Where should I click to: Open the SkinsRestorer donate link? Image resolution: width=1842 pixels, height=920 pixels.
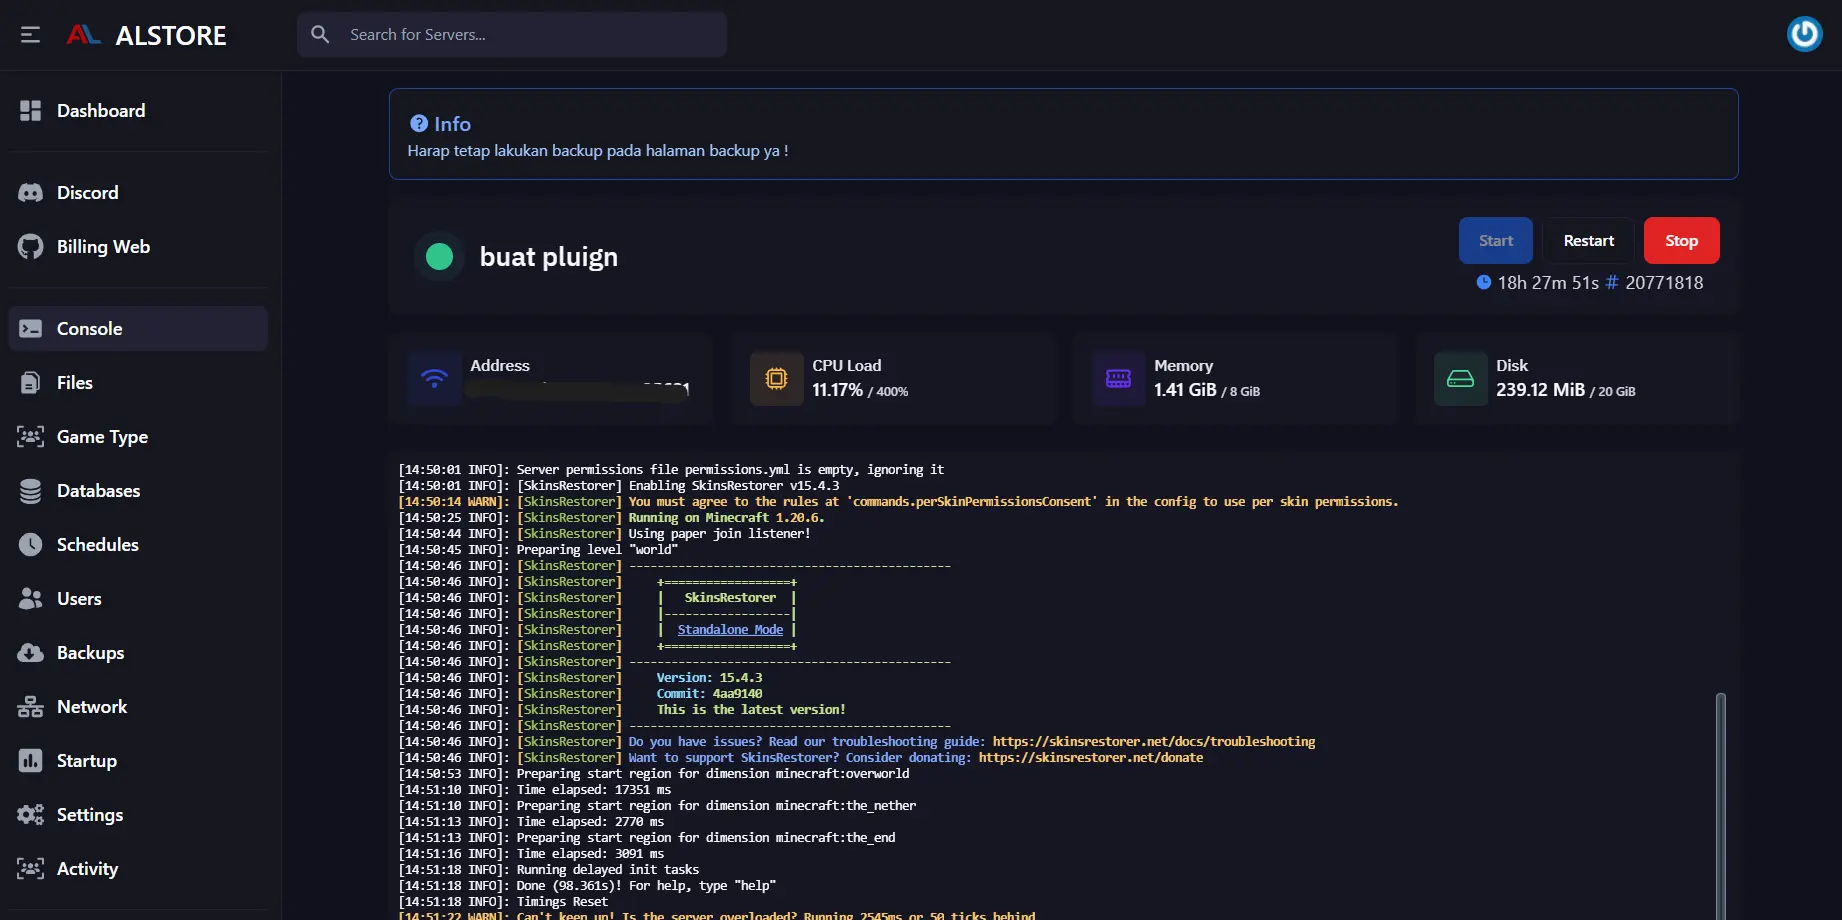tap(1090, 758)
